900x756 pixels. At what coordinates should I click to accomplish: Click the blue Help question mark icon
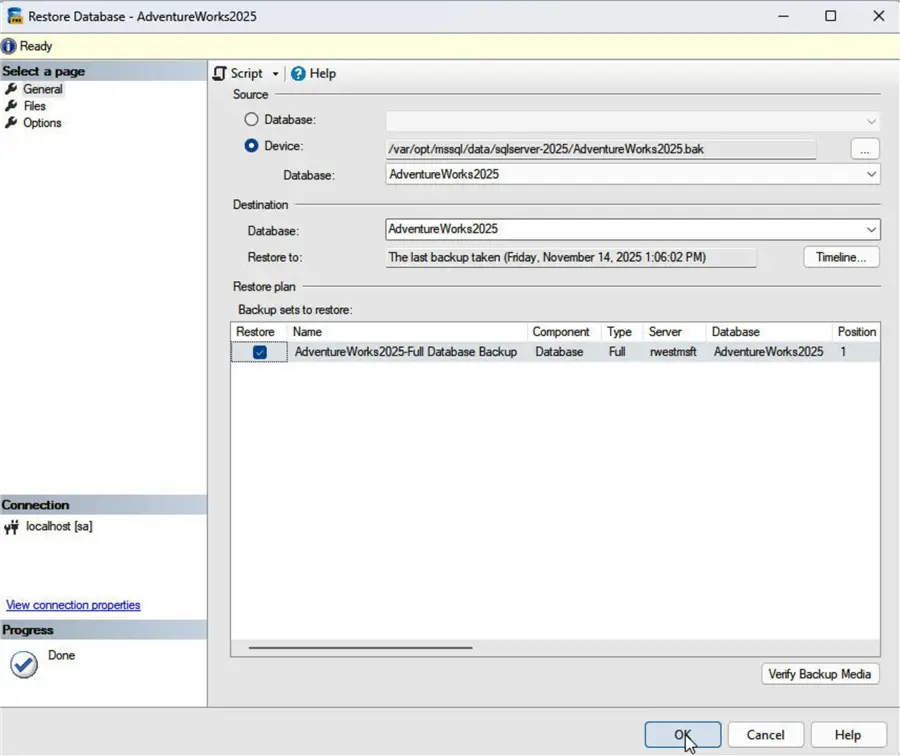click(x=298, y=73)
